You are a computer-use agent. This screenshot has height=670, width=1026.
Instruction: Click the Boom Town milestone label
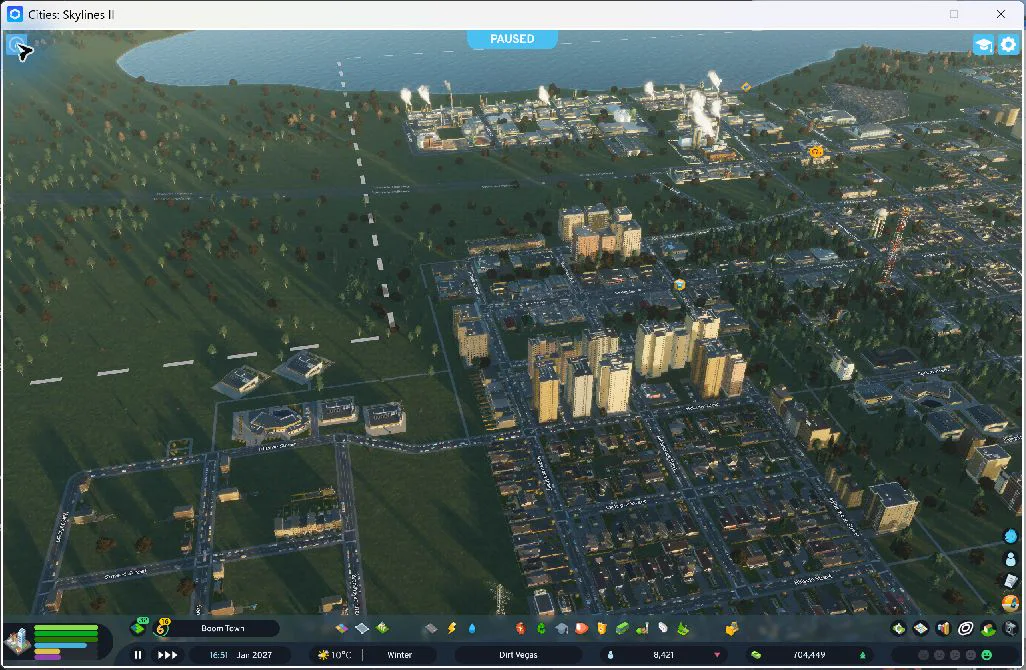[223, 628]
